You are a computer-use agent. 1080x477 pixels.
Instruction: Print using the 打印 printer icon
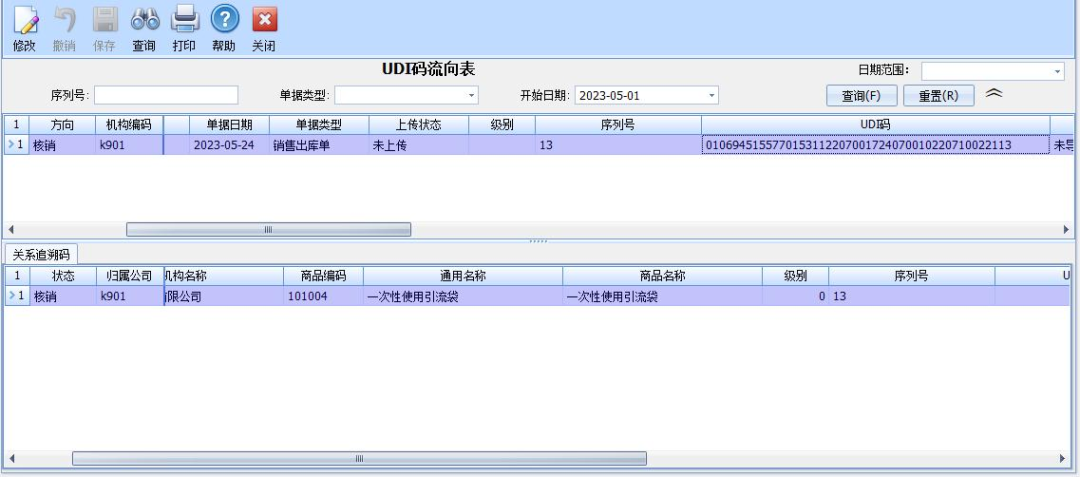click(x=183, y=20)
